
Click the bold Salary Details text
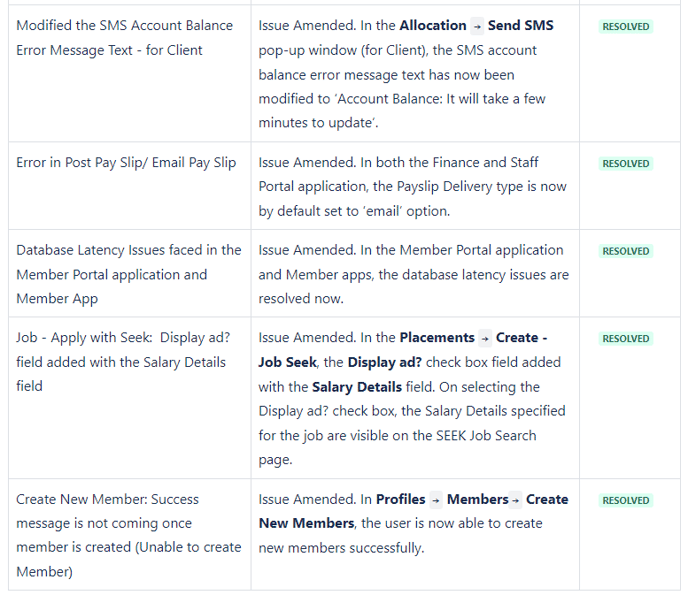pos(357,387)
